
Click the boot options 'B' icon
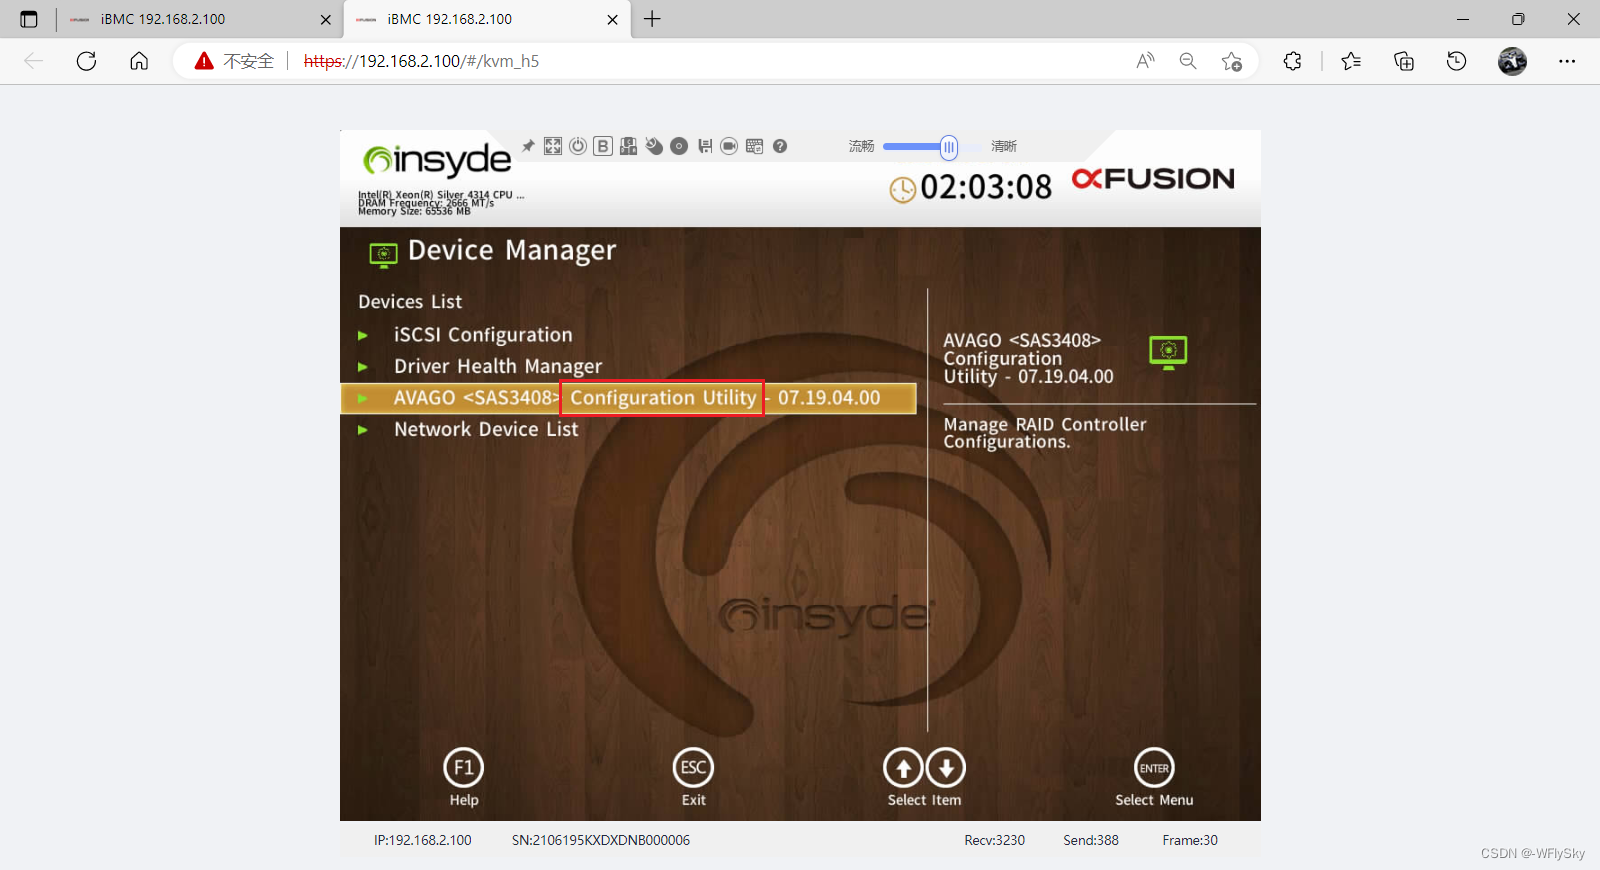(603, 146)
